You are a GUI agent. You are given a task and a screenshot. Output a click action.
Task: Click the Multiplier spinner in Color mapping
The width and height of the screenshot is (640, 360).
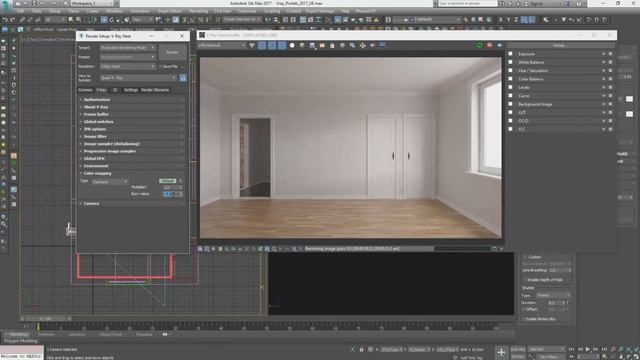click(x=180, y=187)
